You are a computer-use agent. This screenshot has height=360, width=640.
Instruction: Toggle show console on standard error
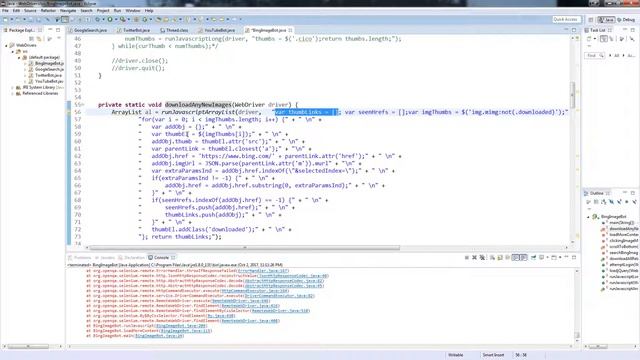[524, 258]
